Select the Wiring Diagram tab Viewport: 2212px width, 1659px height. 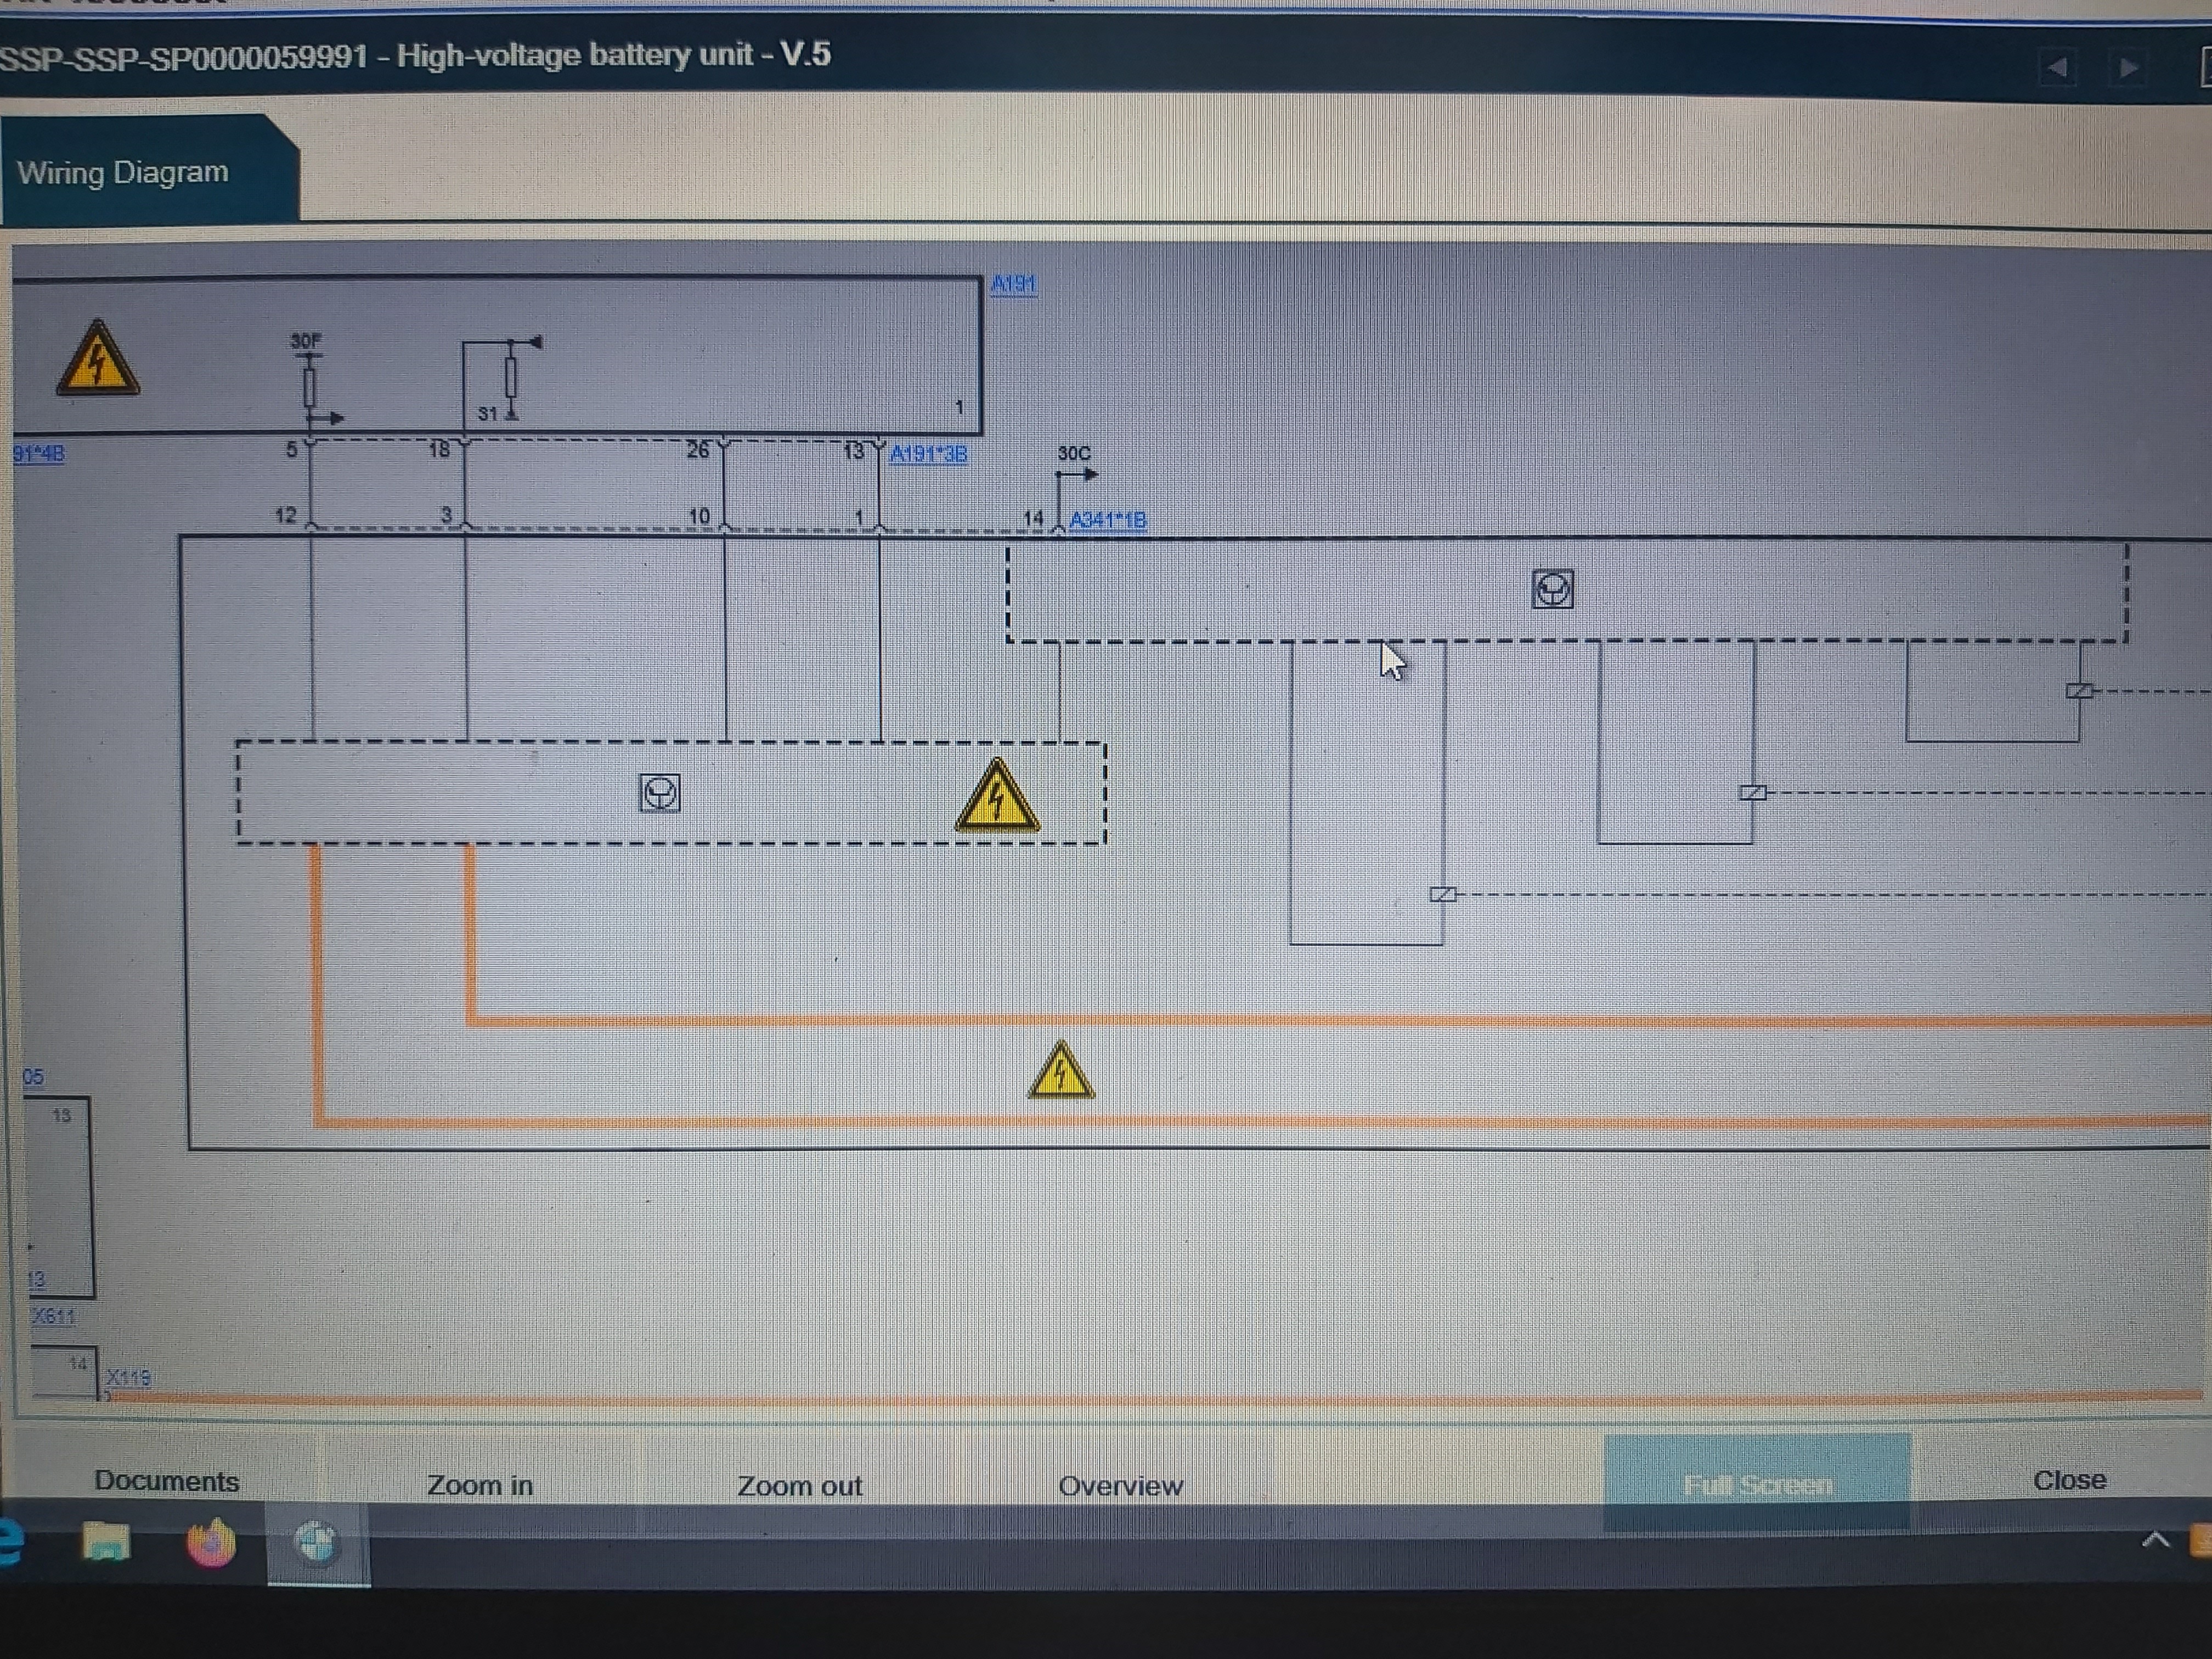123,172
